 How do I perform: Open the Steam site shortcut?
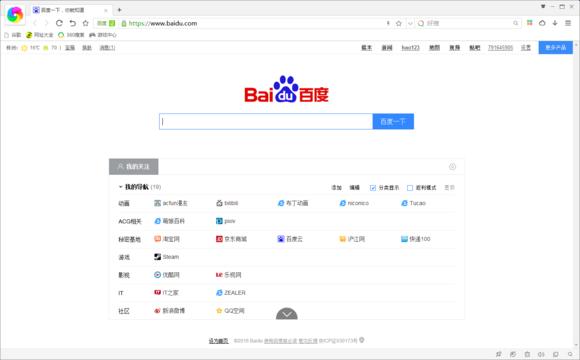[x=166, y=257]
